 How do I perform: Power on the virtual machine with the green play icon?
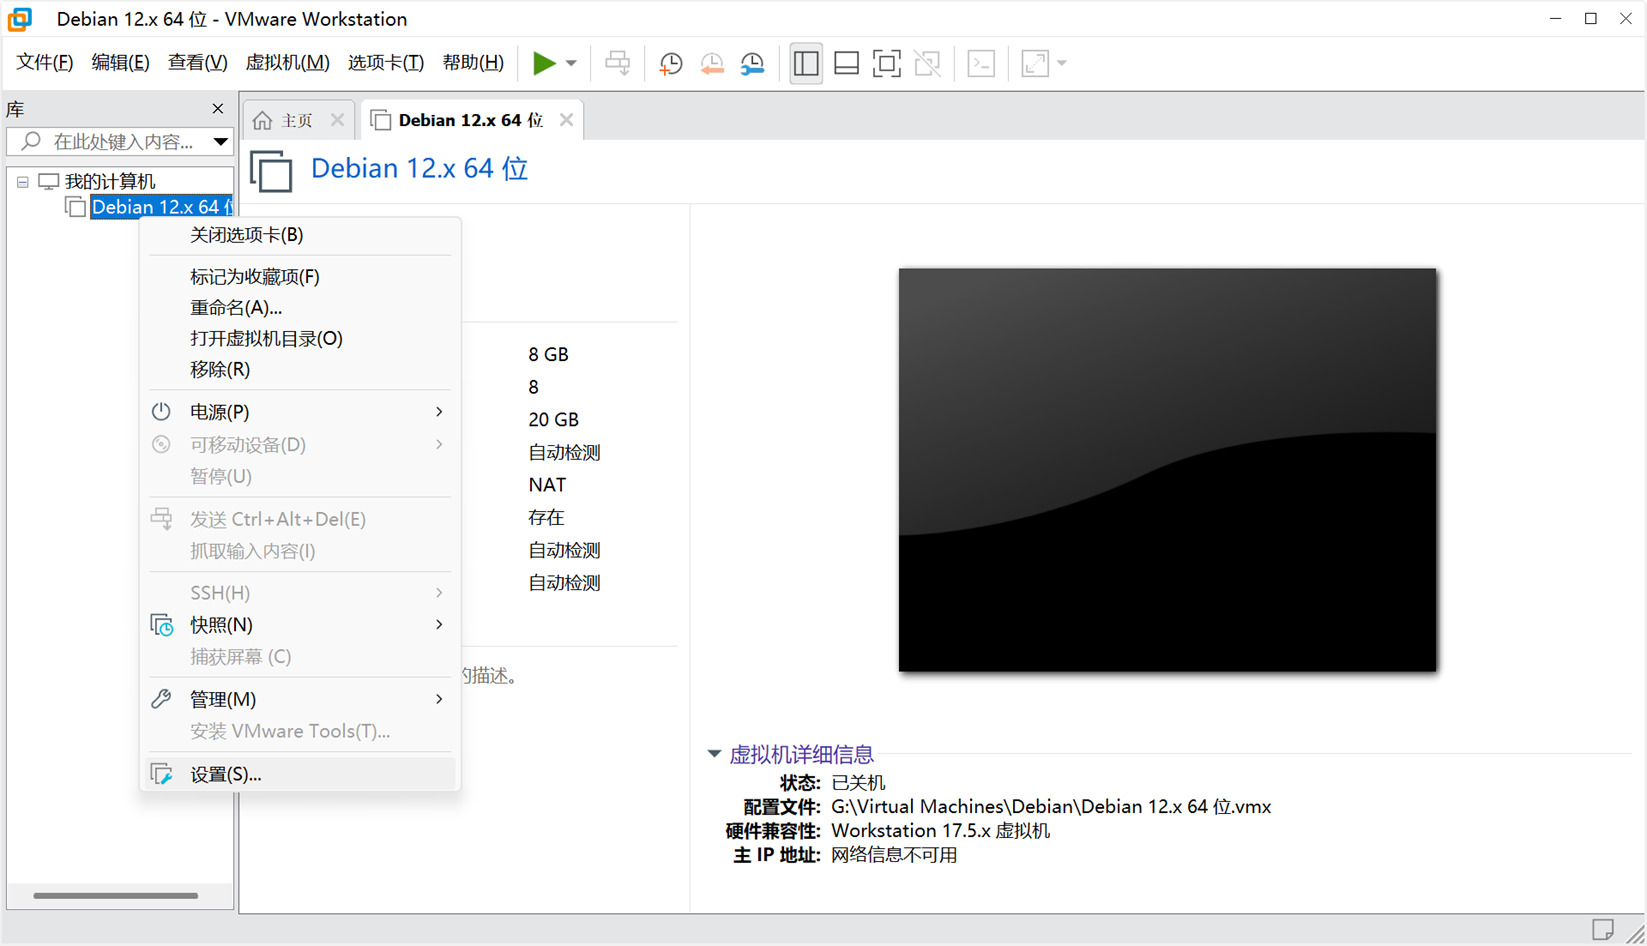coord(545,62)
